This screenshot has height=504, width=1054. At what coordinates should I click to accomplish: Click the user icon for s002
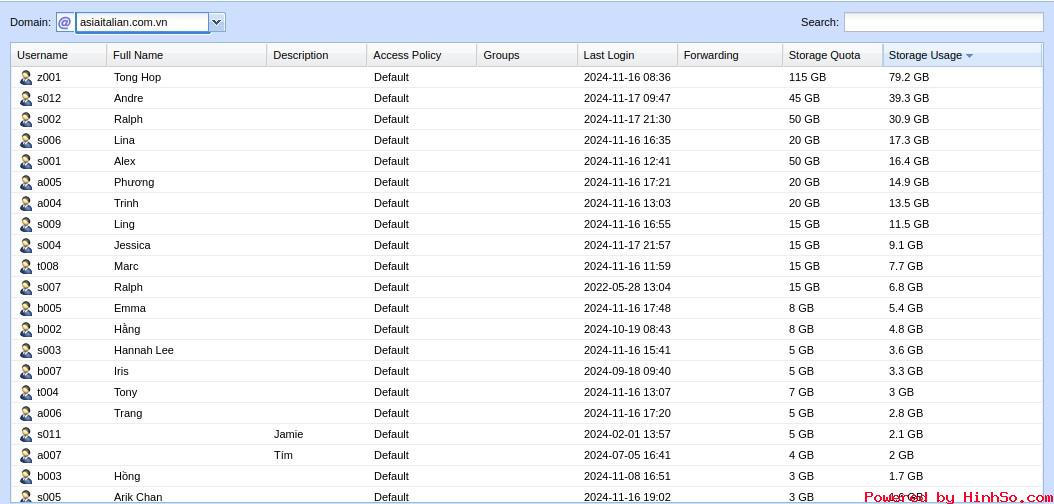coord(26,119)
